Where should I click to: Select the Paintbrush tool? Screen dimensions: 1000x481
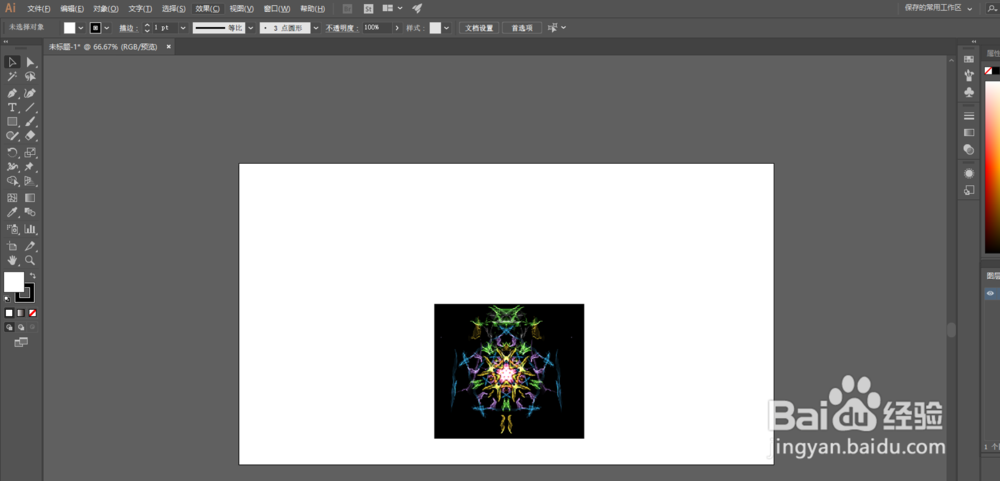pos(30,121)
